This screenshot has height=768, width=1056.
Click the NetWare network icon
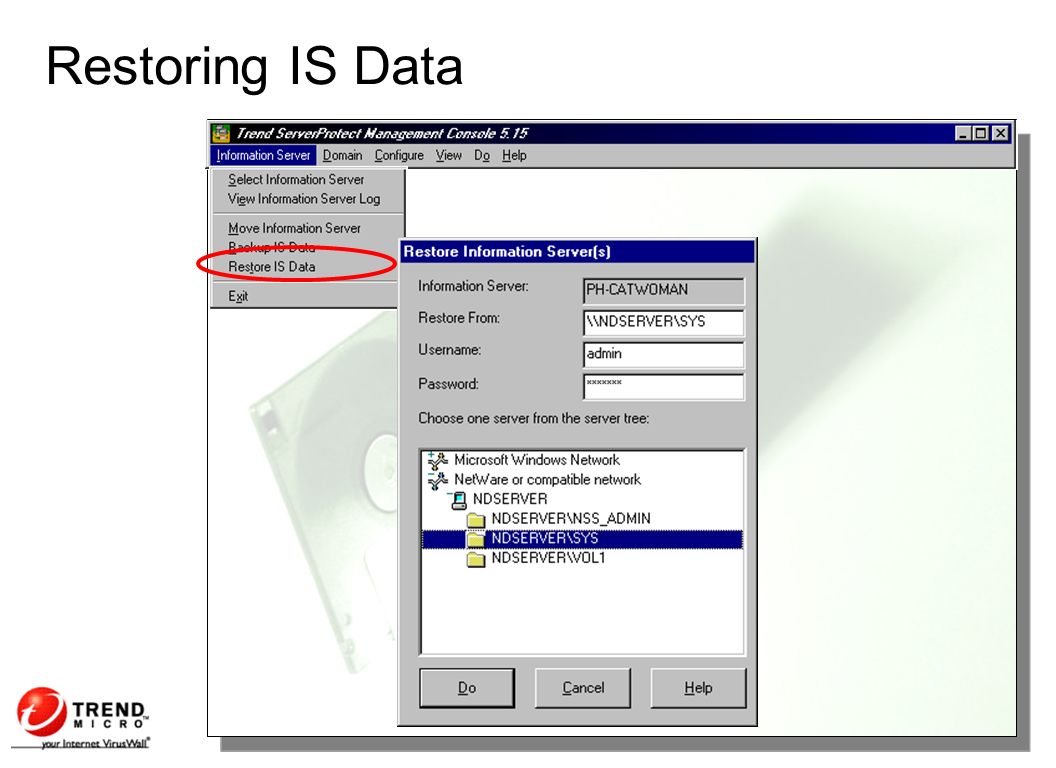pos(438,480)
